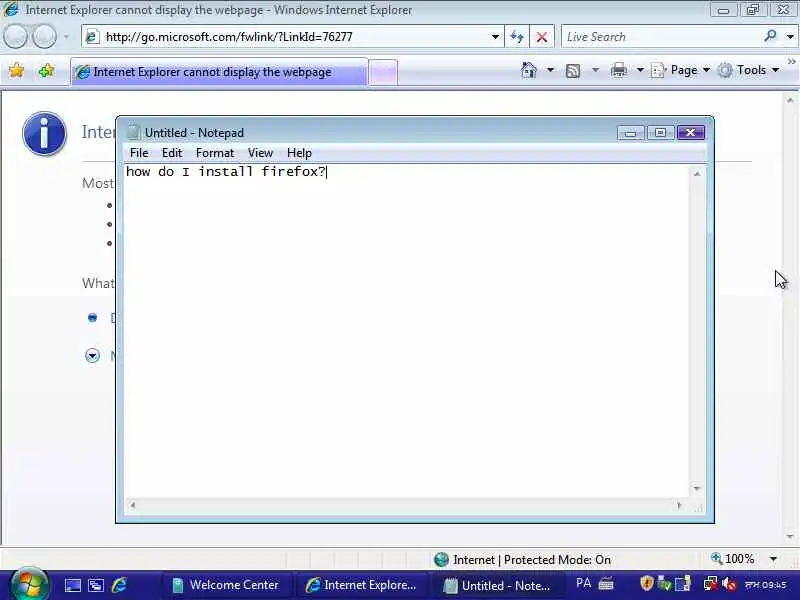Click the blue information icon on the page
This screenshot has width=800, height=600.
pos(44,134)
